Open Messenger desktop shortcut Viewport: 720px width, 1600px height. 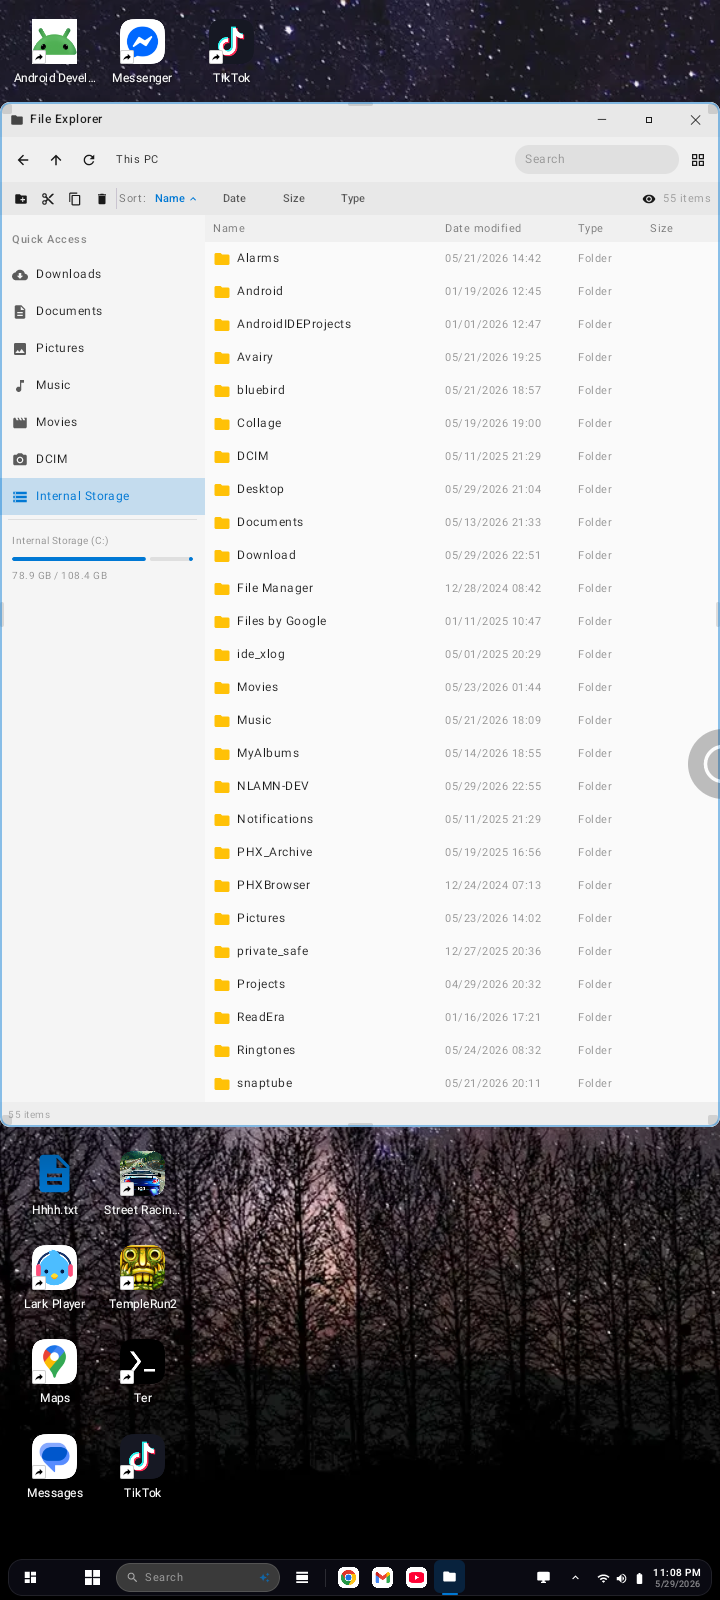[142, 52]
